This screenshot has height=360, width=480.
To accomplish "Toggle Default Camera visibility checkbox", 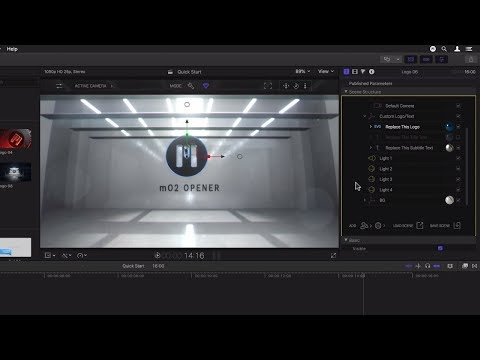I will click(458, 106).
